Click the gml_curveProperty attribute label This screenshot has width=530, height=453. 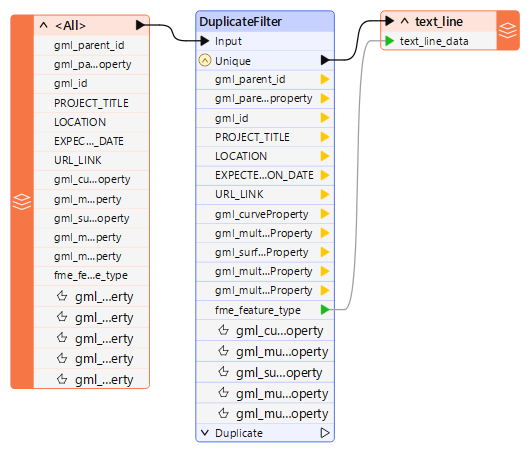coord(262,214)
